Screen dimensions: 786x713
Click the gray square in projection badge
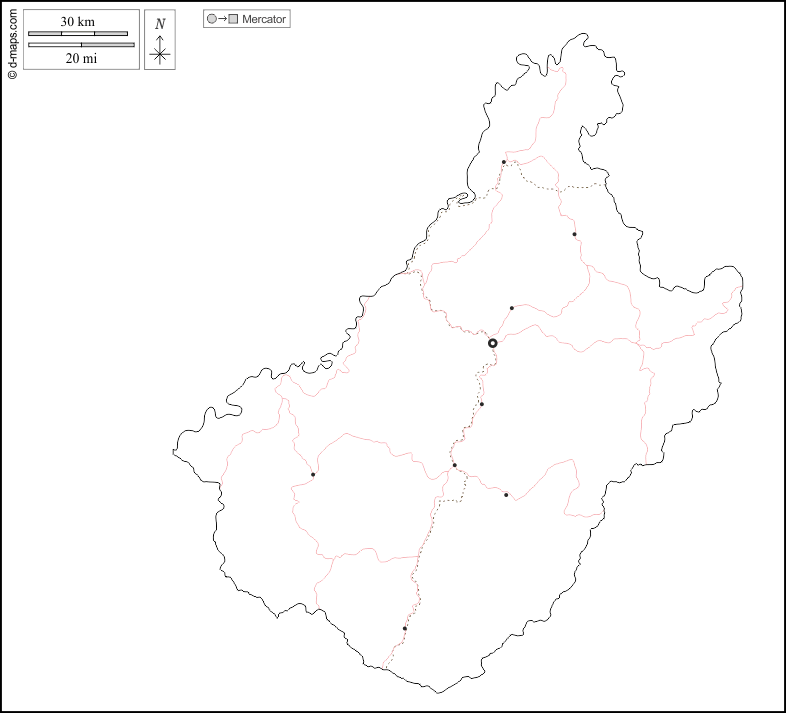[233, 19]
